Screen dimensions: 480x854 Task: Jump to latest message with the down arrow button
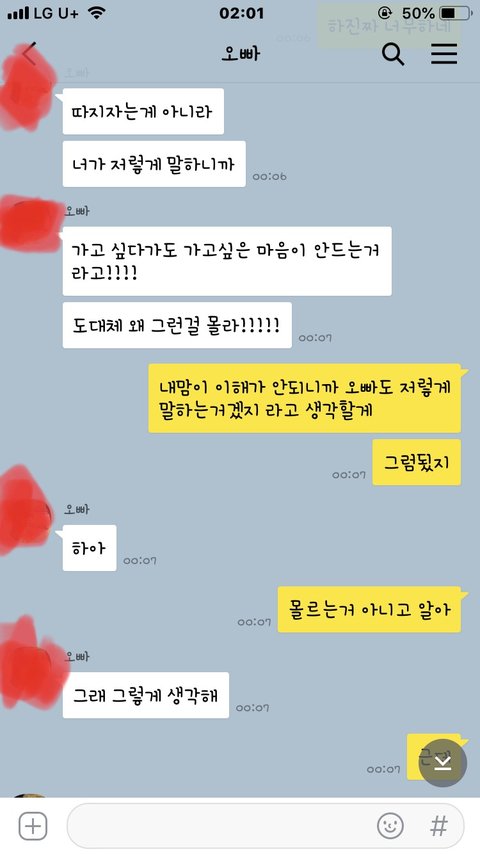tap(442, 762)
